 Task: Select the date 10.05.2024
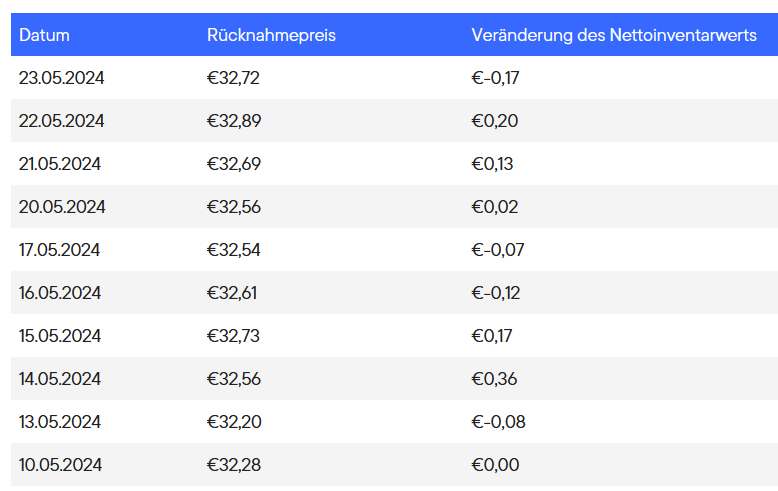[x=61, y=465]
